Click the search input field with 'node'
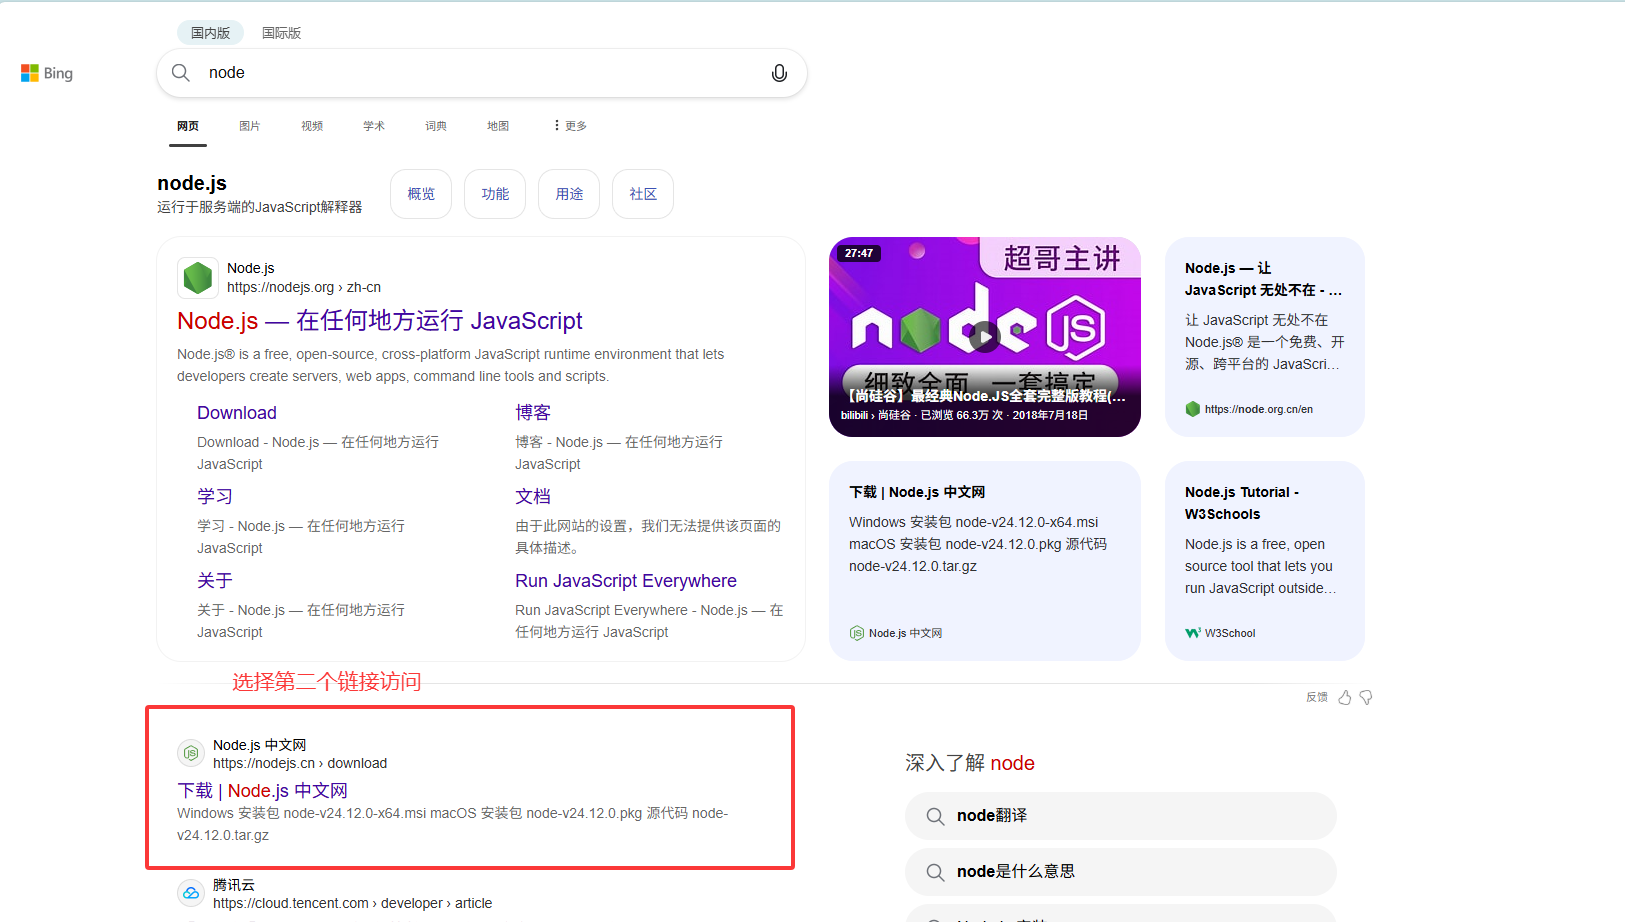 [x=482, y=73]
